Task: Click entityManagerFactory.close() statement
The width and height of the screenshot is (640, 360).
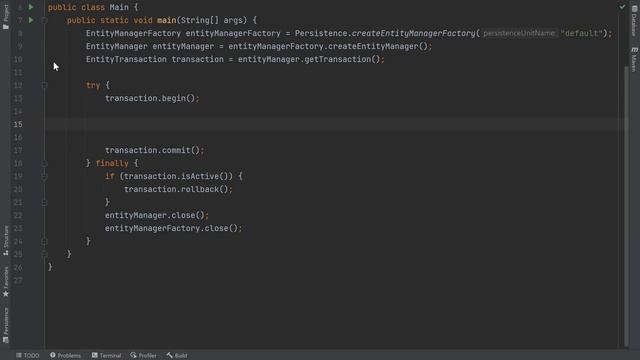Action: (173, 229)
